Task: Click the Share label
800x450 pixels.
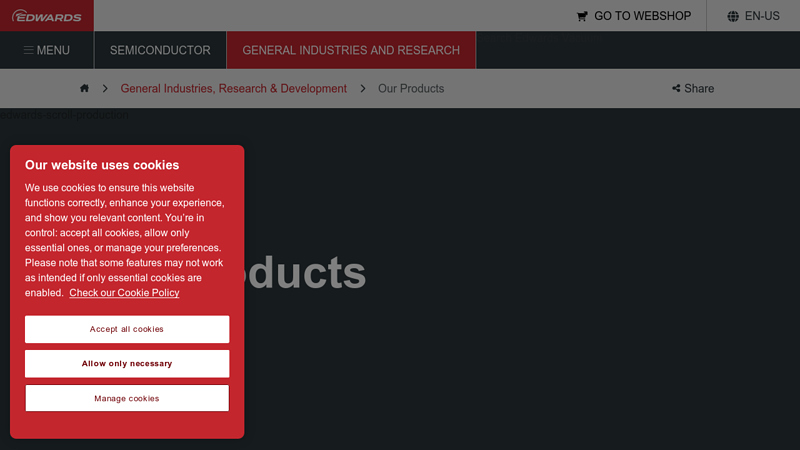Action: 699,88
